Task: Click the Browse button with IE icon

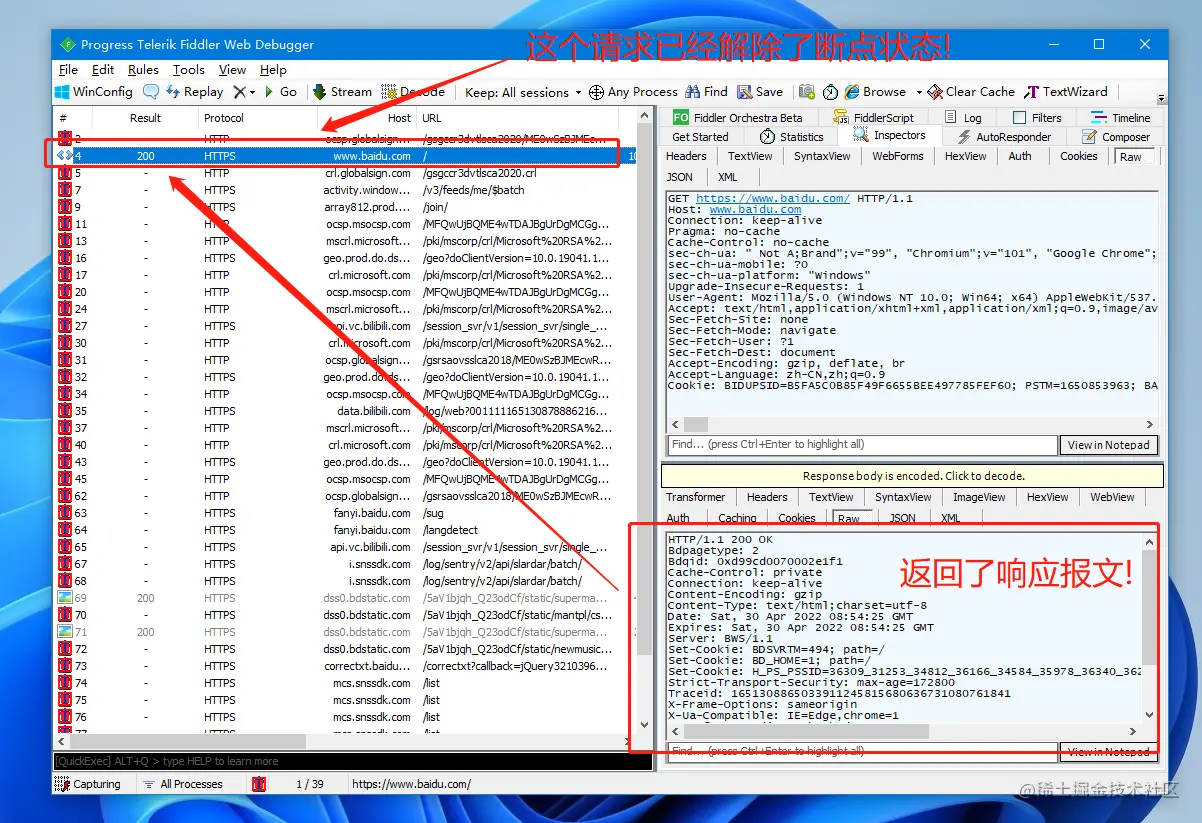Action: click(x=875, y=92)
